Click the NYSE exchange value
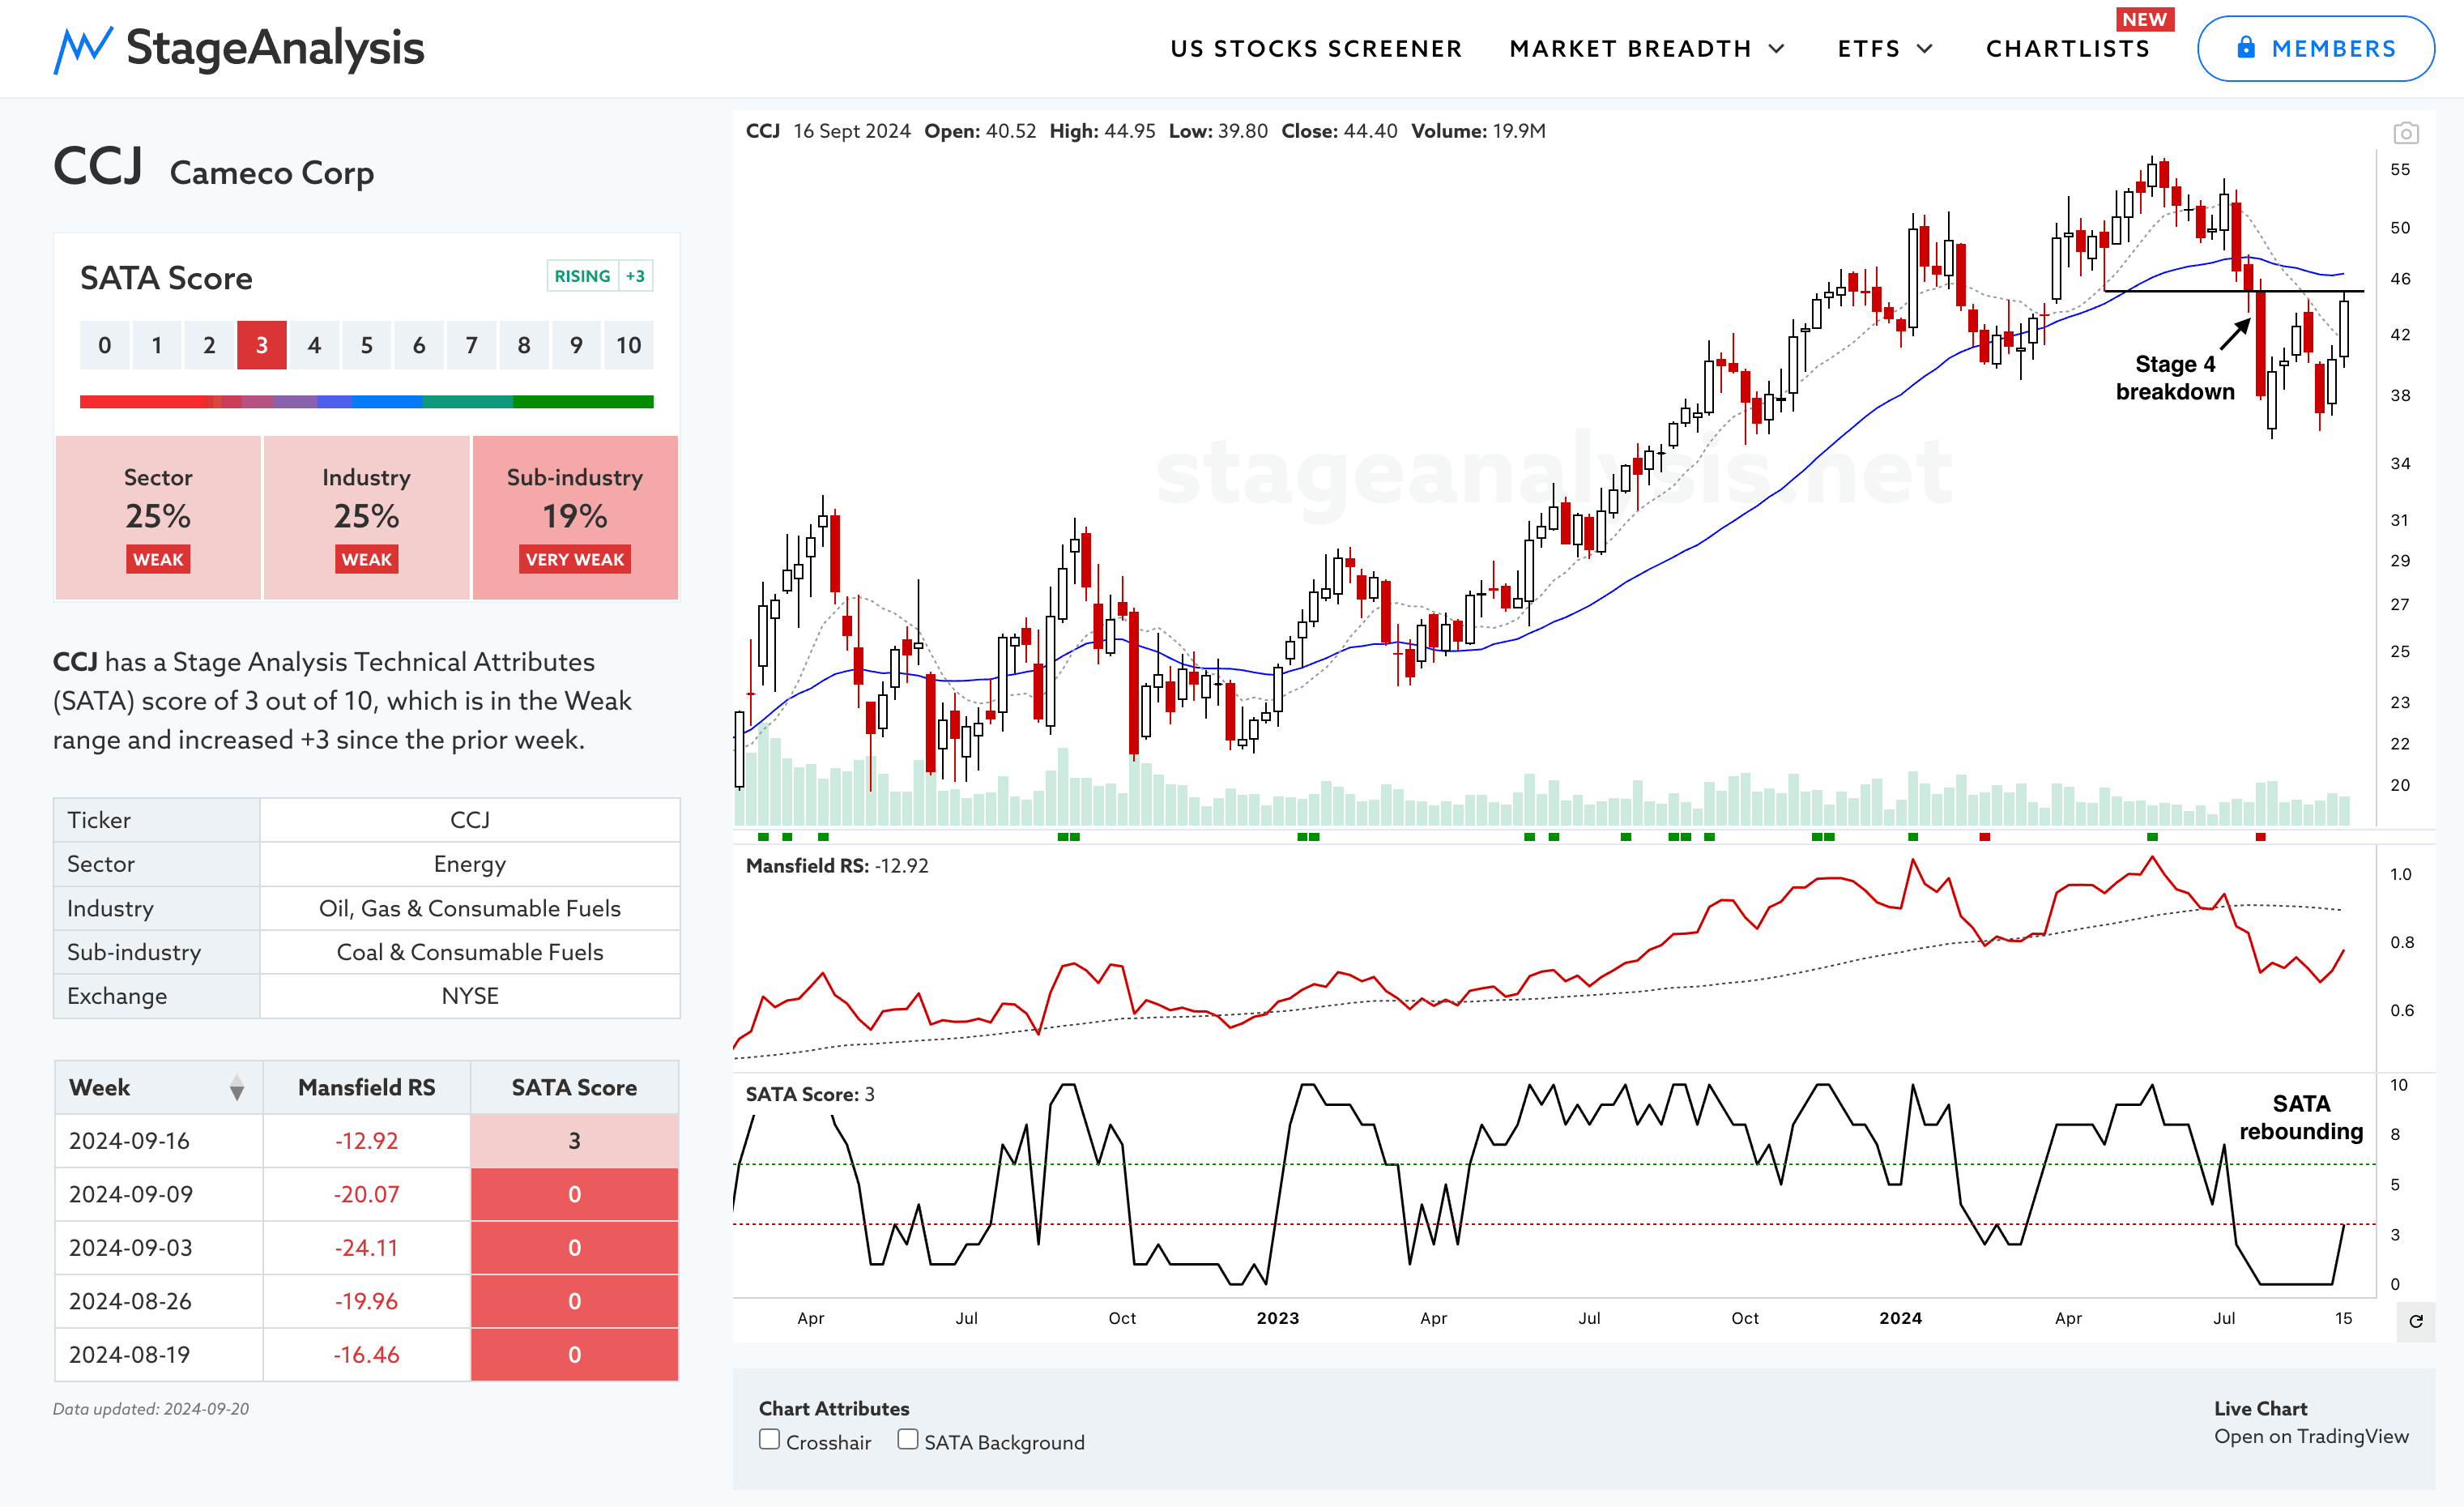 coord(470,996)
